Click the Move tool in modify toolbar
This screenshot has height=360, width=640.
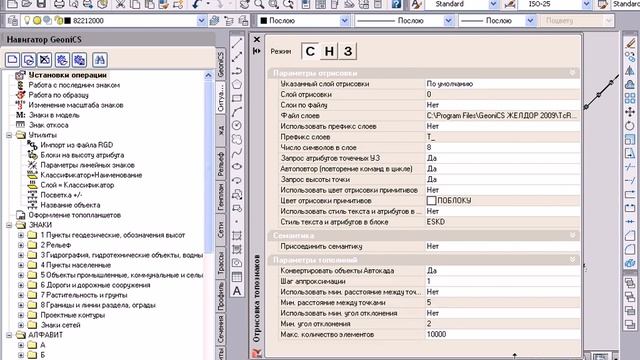[630, 111]
